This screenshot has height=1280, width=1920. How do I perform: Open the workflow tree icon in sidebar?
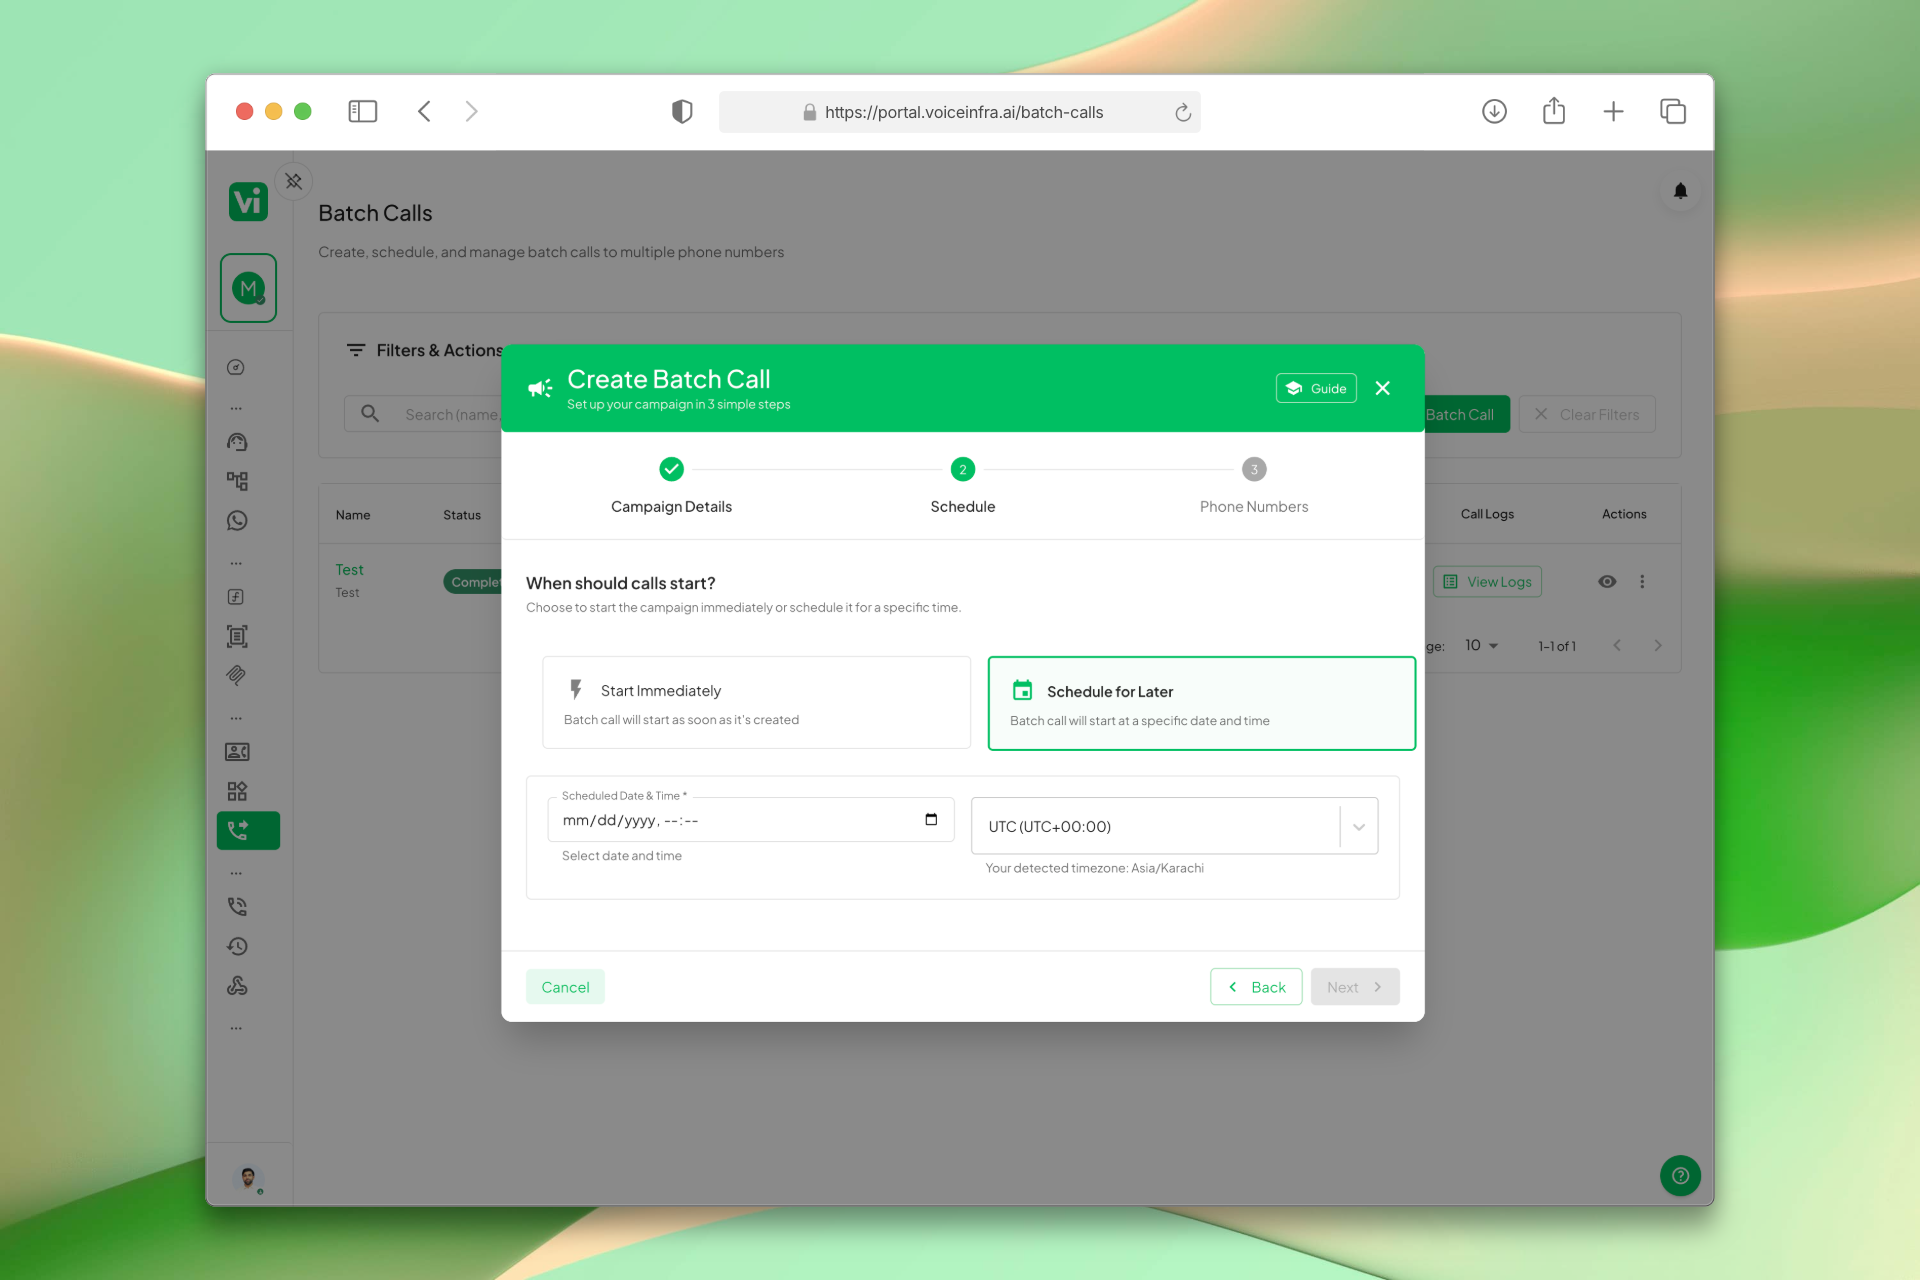(236, 481)
